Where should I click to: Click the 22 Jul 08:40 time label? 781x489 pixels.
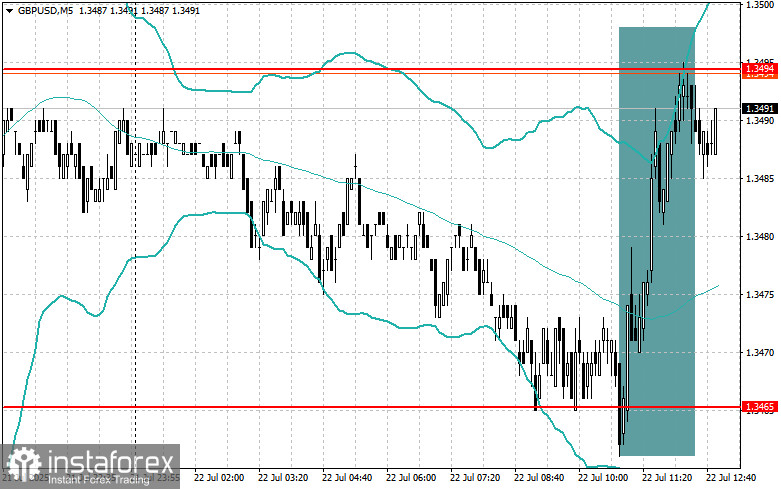[539, 478]
